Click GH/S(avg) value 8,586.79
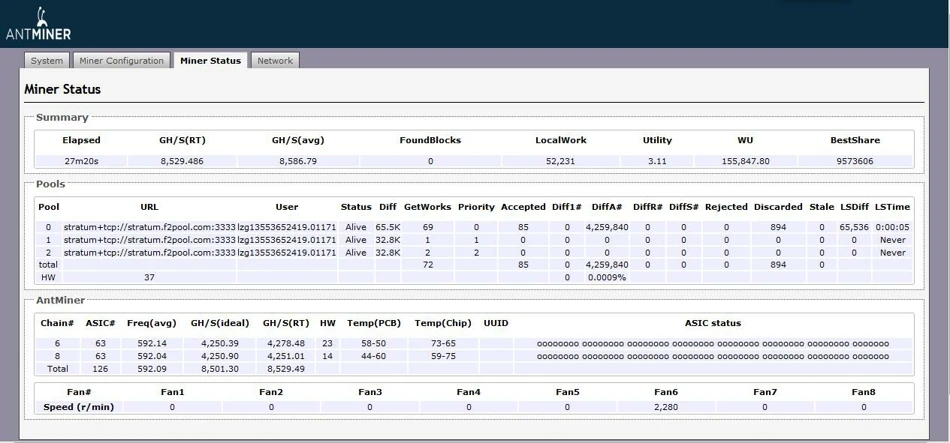Viewport: 950px width, 443px height. coord(298,161)
